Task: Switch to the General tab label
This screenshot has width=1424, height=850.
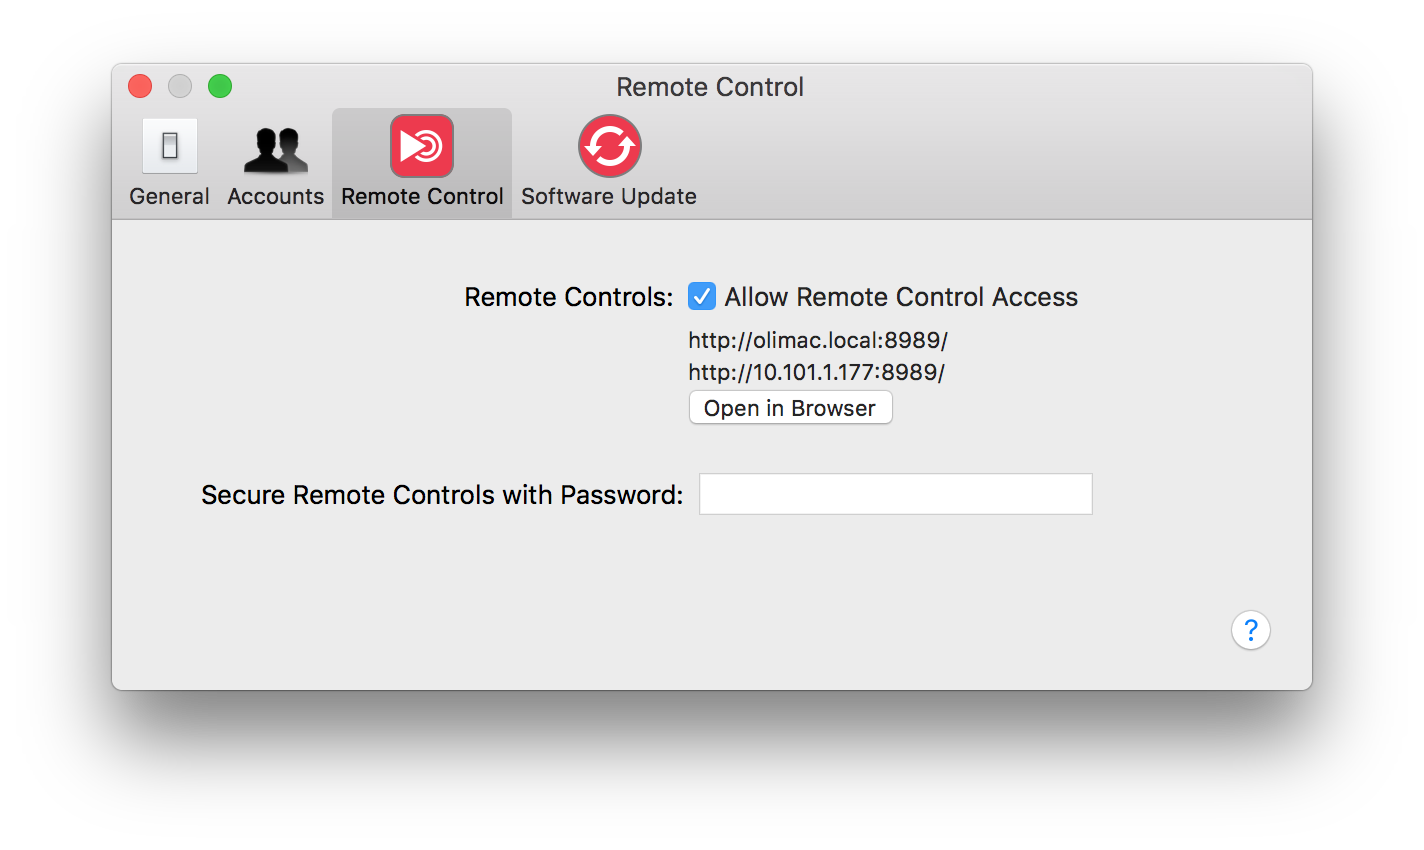Action: 169,196
